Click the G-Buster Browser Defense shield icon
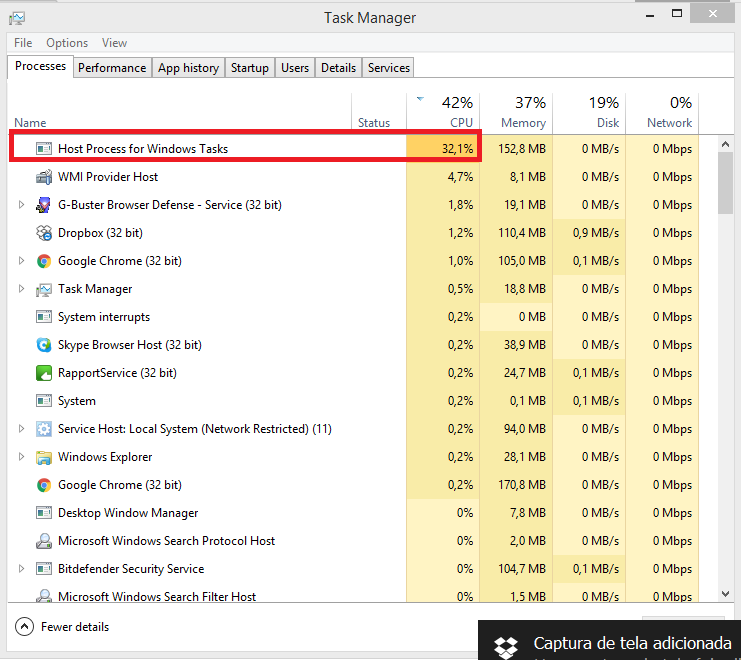Screen dimensions: 741x660 click(44, 205)
